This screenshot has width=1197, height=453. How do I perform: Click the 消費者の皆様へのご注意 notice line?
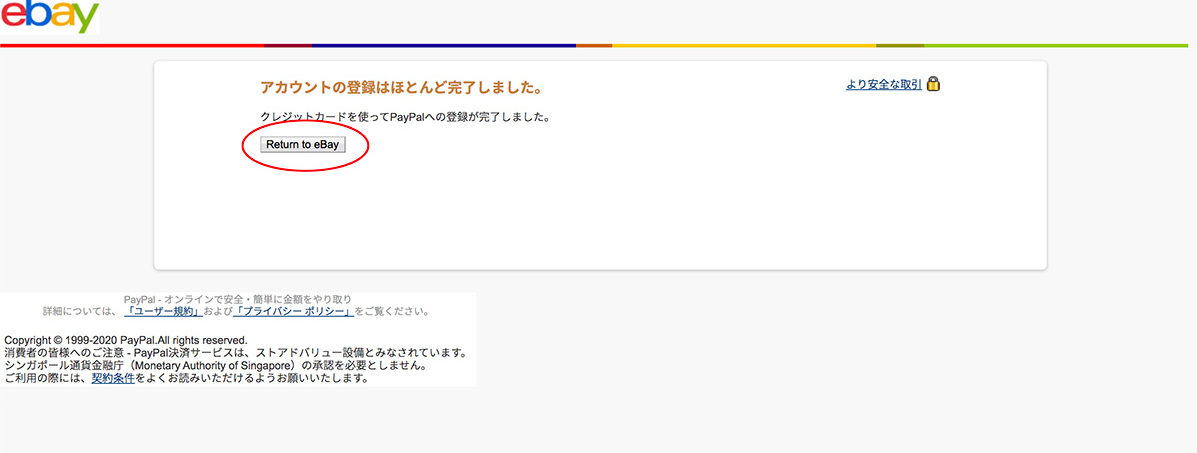(x=235, y=353)
